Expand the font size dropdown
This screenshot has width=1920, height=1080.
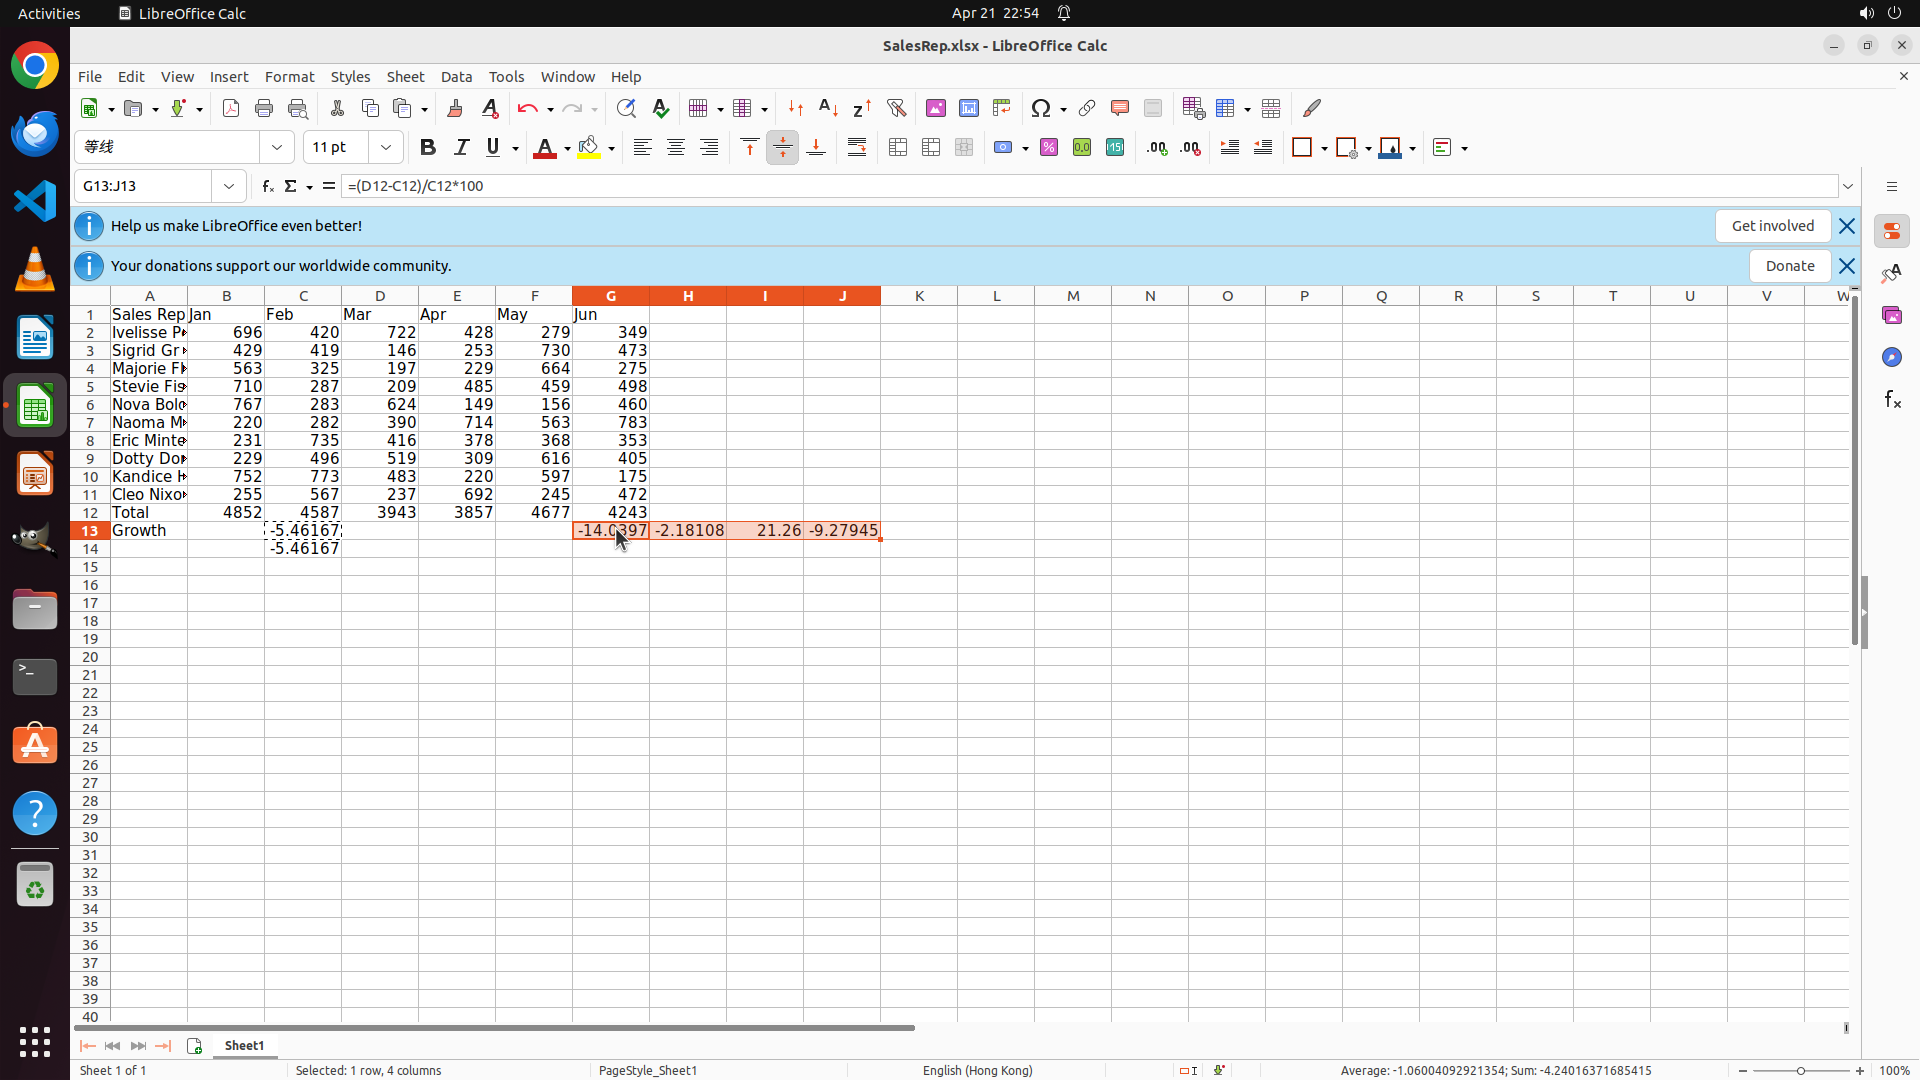[386, 147]
